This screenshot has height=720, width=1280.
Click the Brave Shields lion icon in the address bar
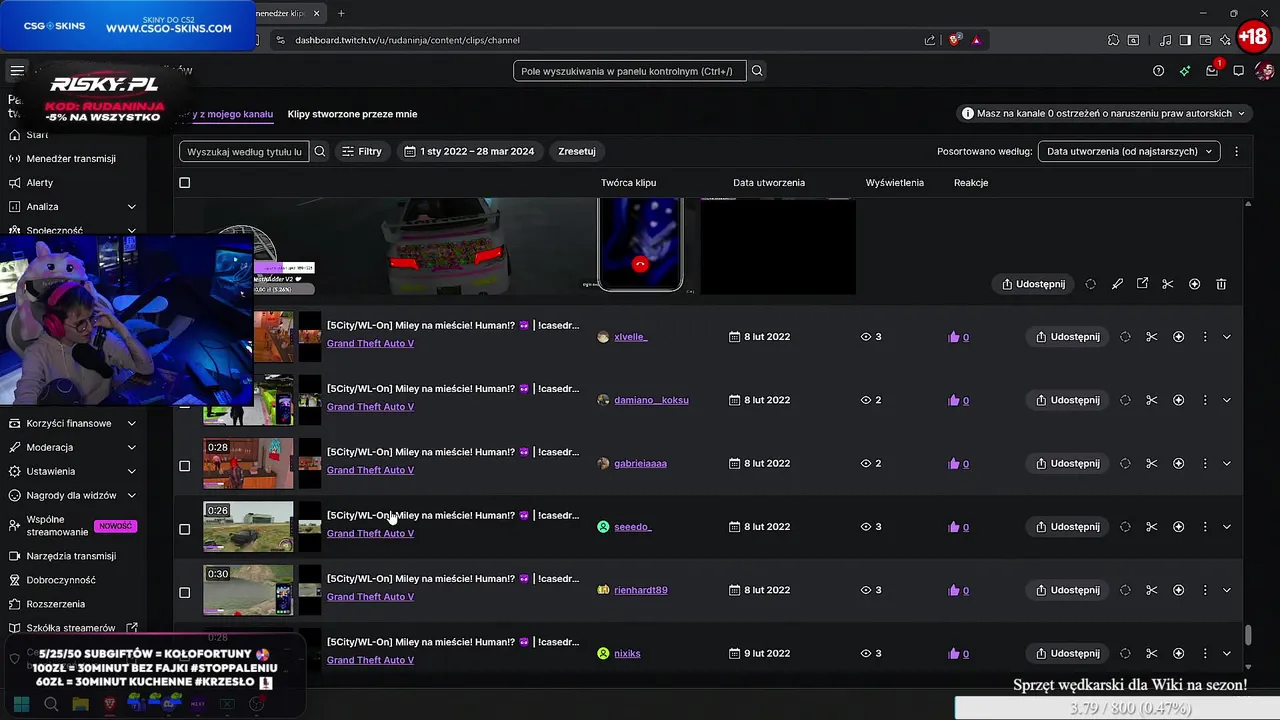pos(955,40)
